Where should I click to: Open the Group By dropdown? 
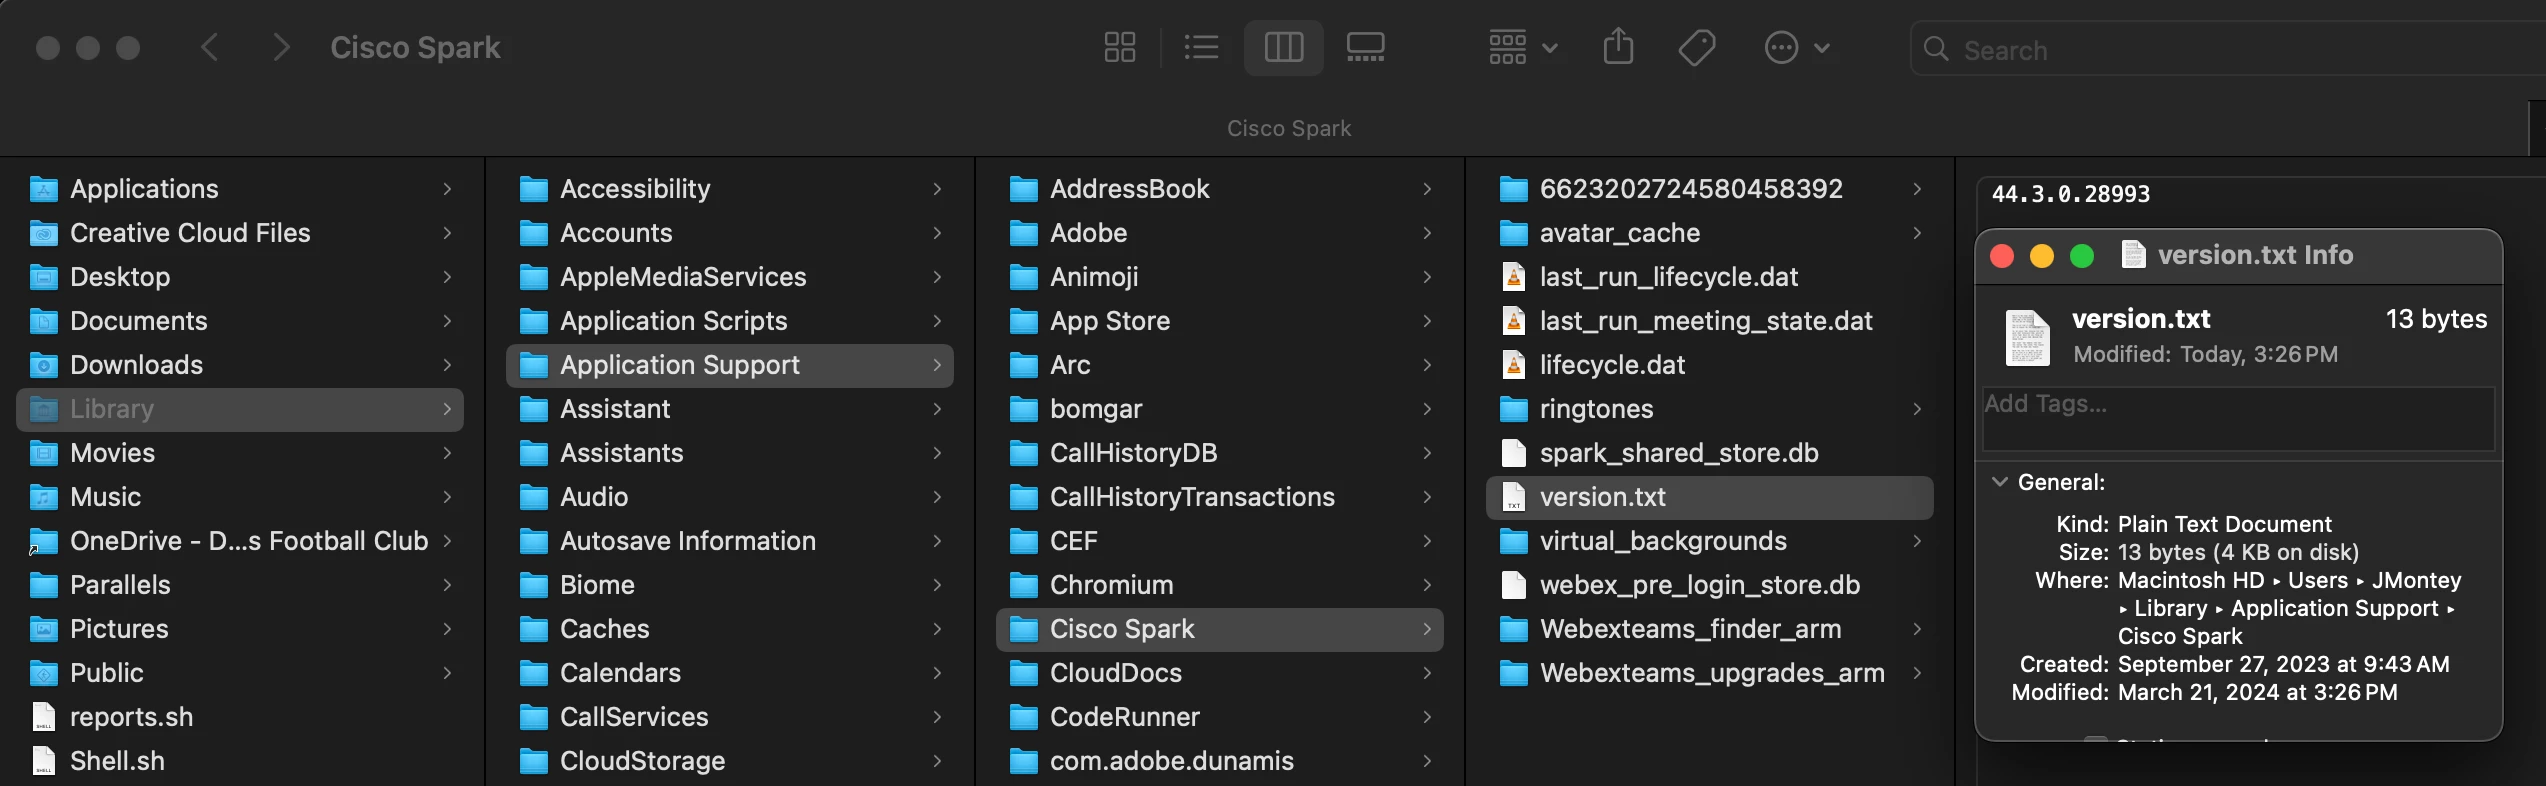click(x=1522, y=47)
